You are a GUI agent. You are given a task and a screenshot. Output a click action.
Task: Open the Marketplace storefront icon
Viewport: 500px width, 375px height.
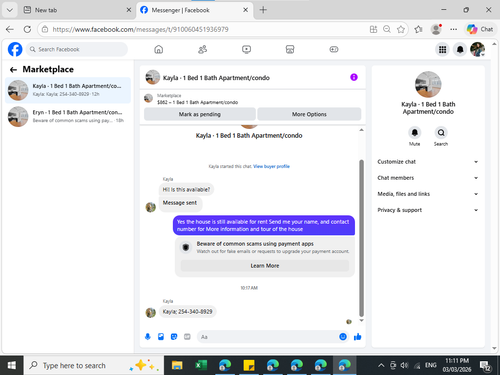point(290,49)
